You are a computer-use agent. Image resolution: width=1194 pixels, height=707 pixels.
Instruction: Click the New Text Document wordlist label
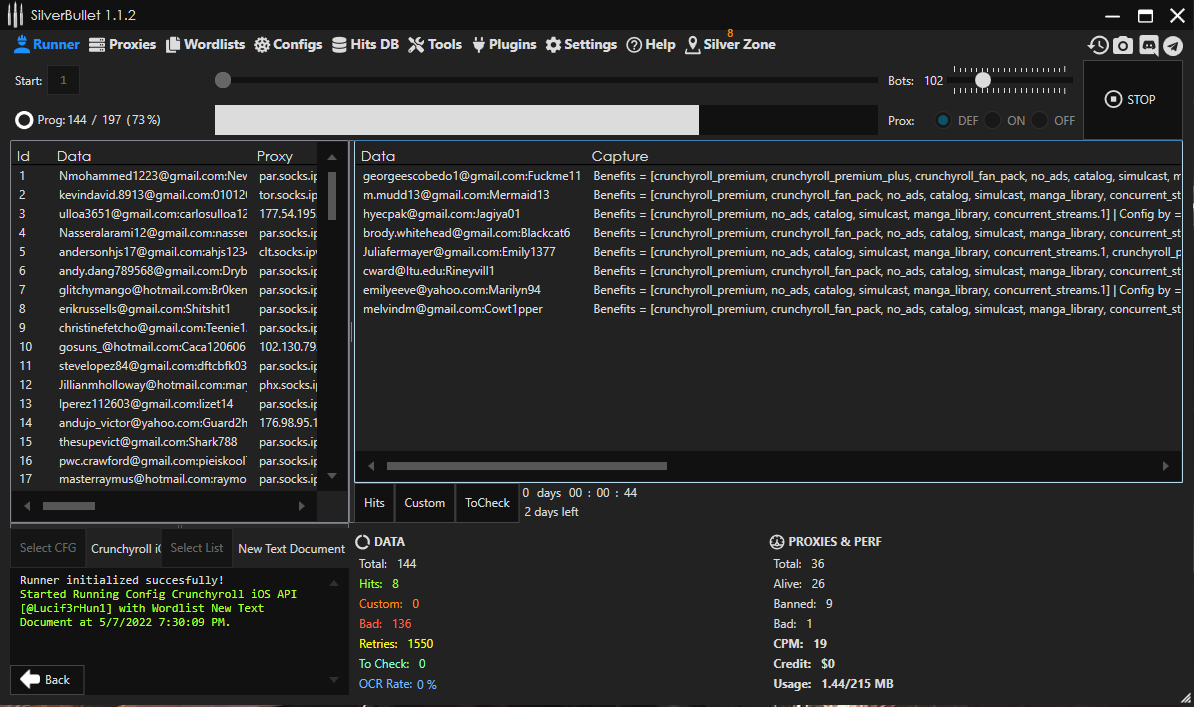click(x=291, y=549)
